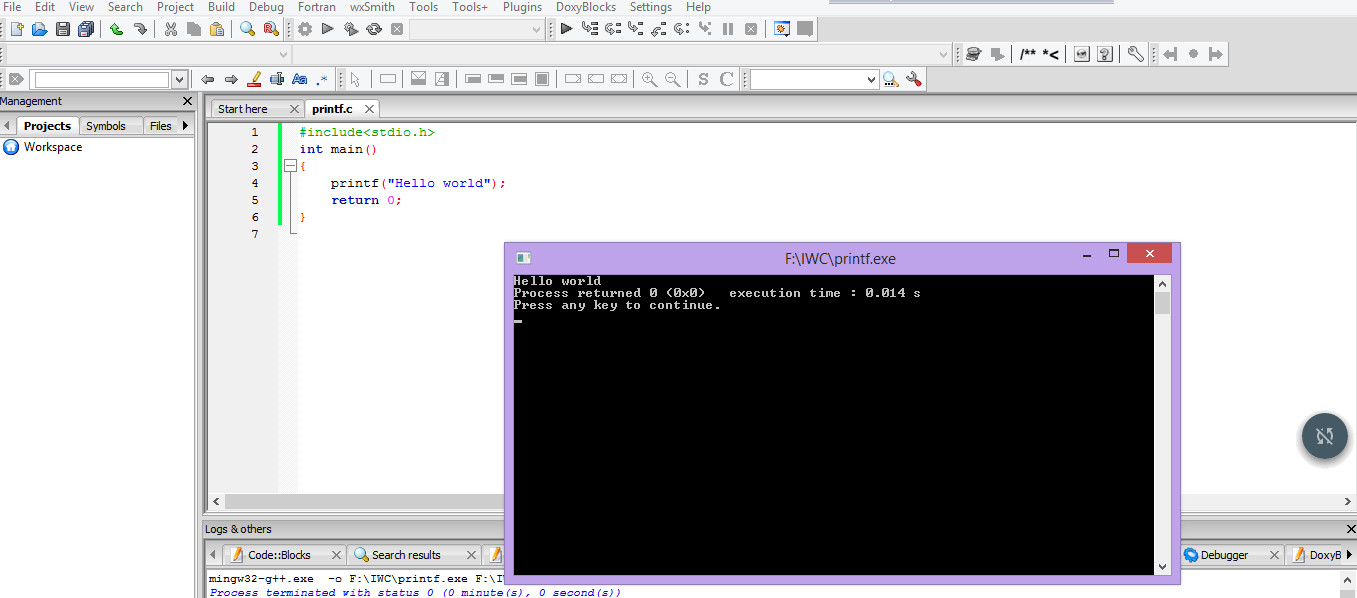Switch to the Symbols tab in Management
The width and height of the screenshot is (1357, 598).
105,126
